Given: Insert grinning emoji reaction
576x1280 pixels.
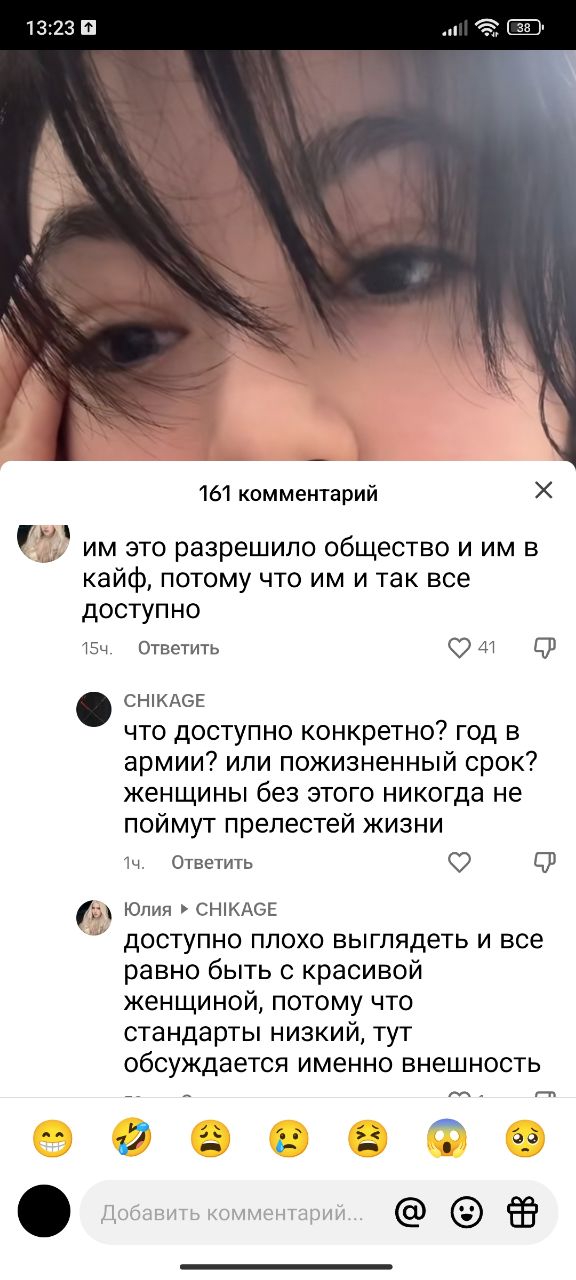Looking at the screenshot, I should pos(52,1139).
